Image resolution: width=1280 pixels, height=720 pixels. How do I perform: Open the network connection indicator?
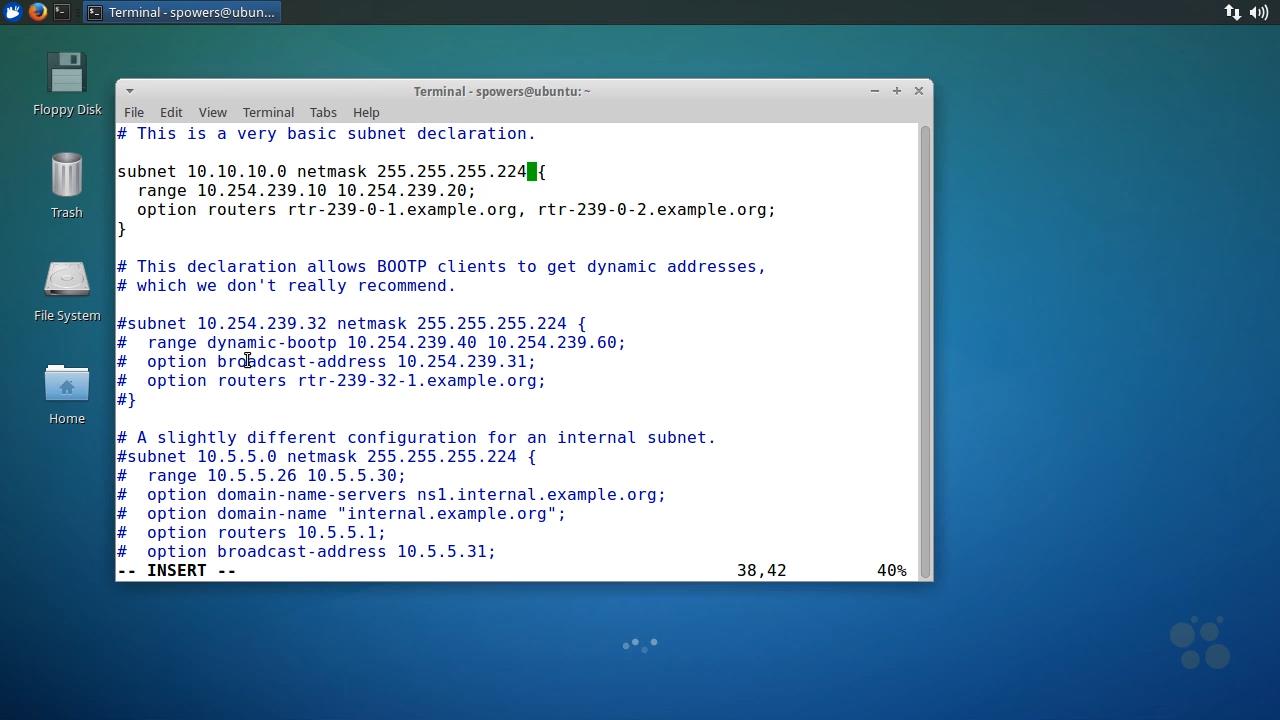1232,12
